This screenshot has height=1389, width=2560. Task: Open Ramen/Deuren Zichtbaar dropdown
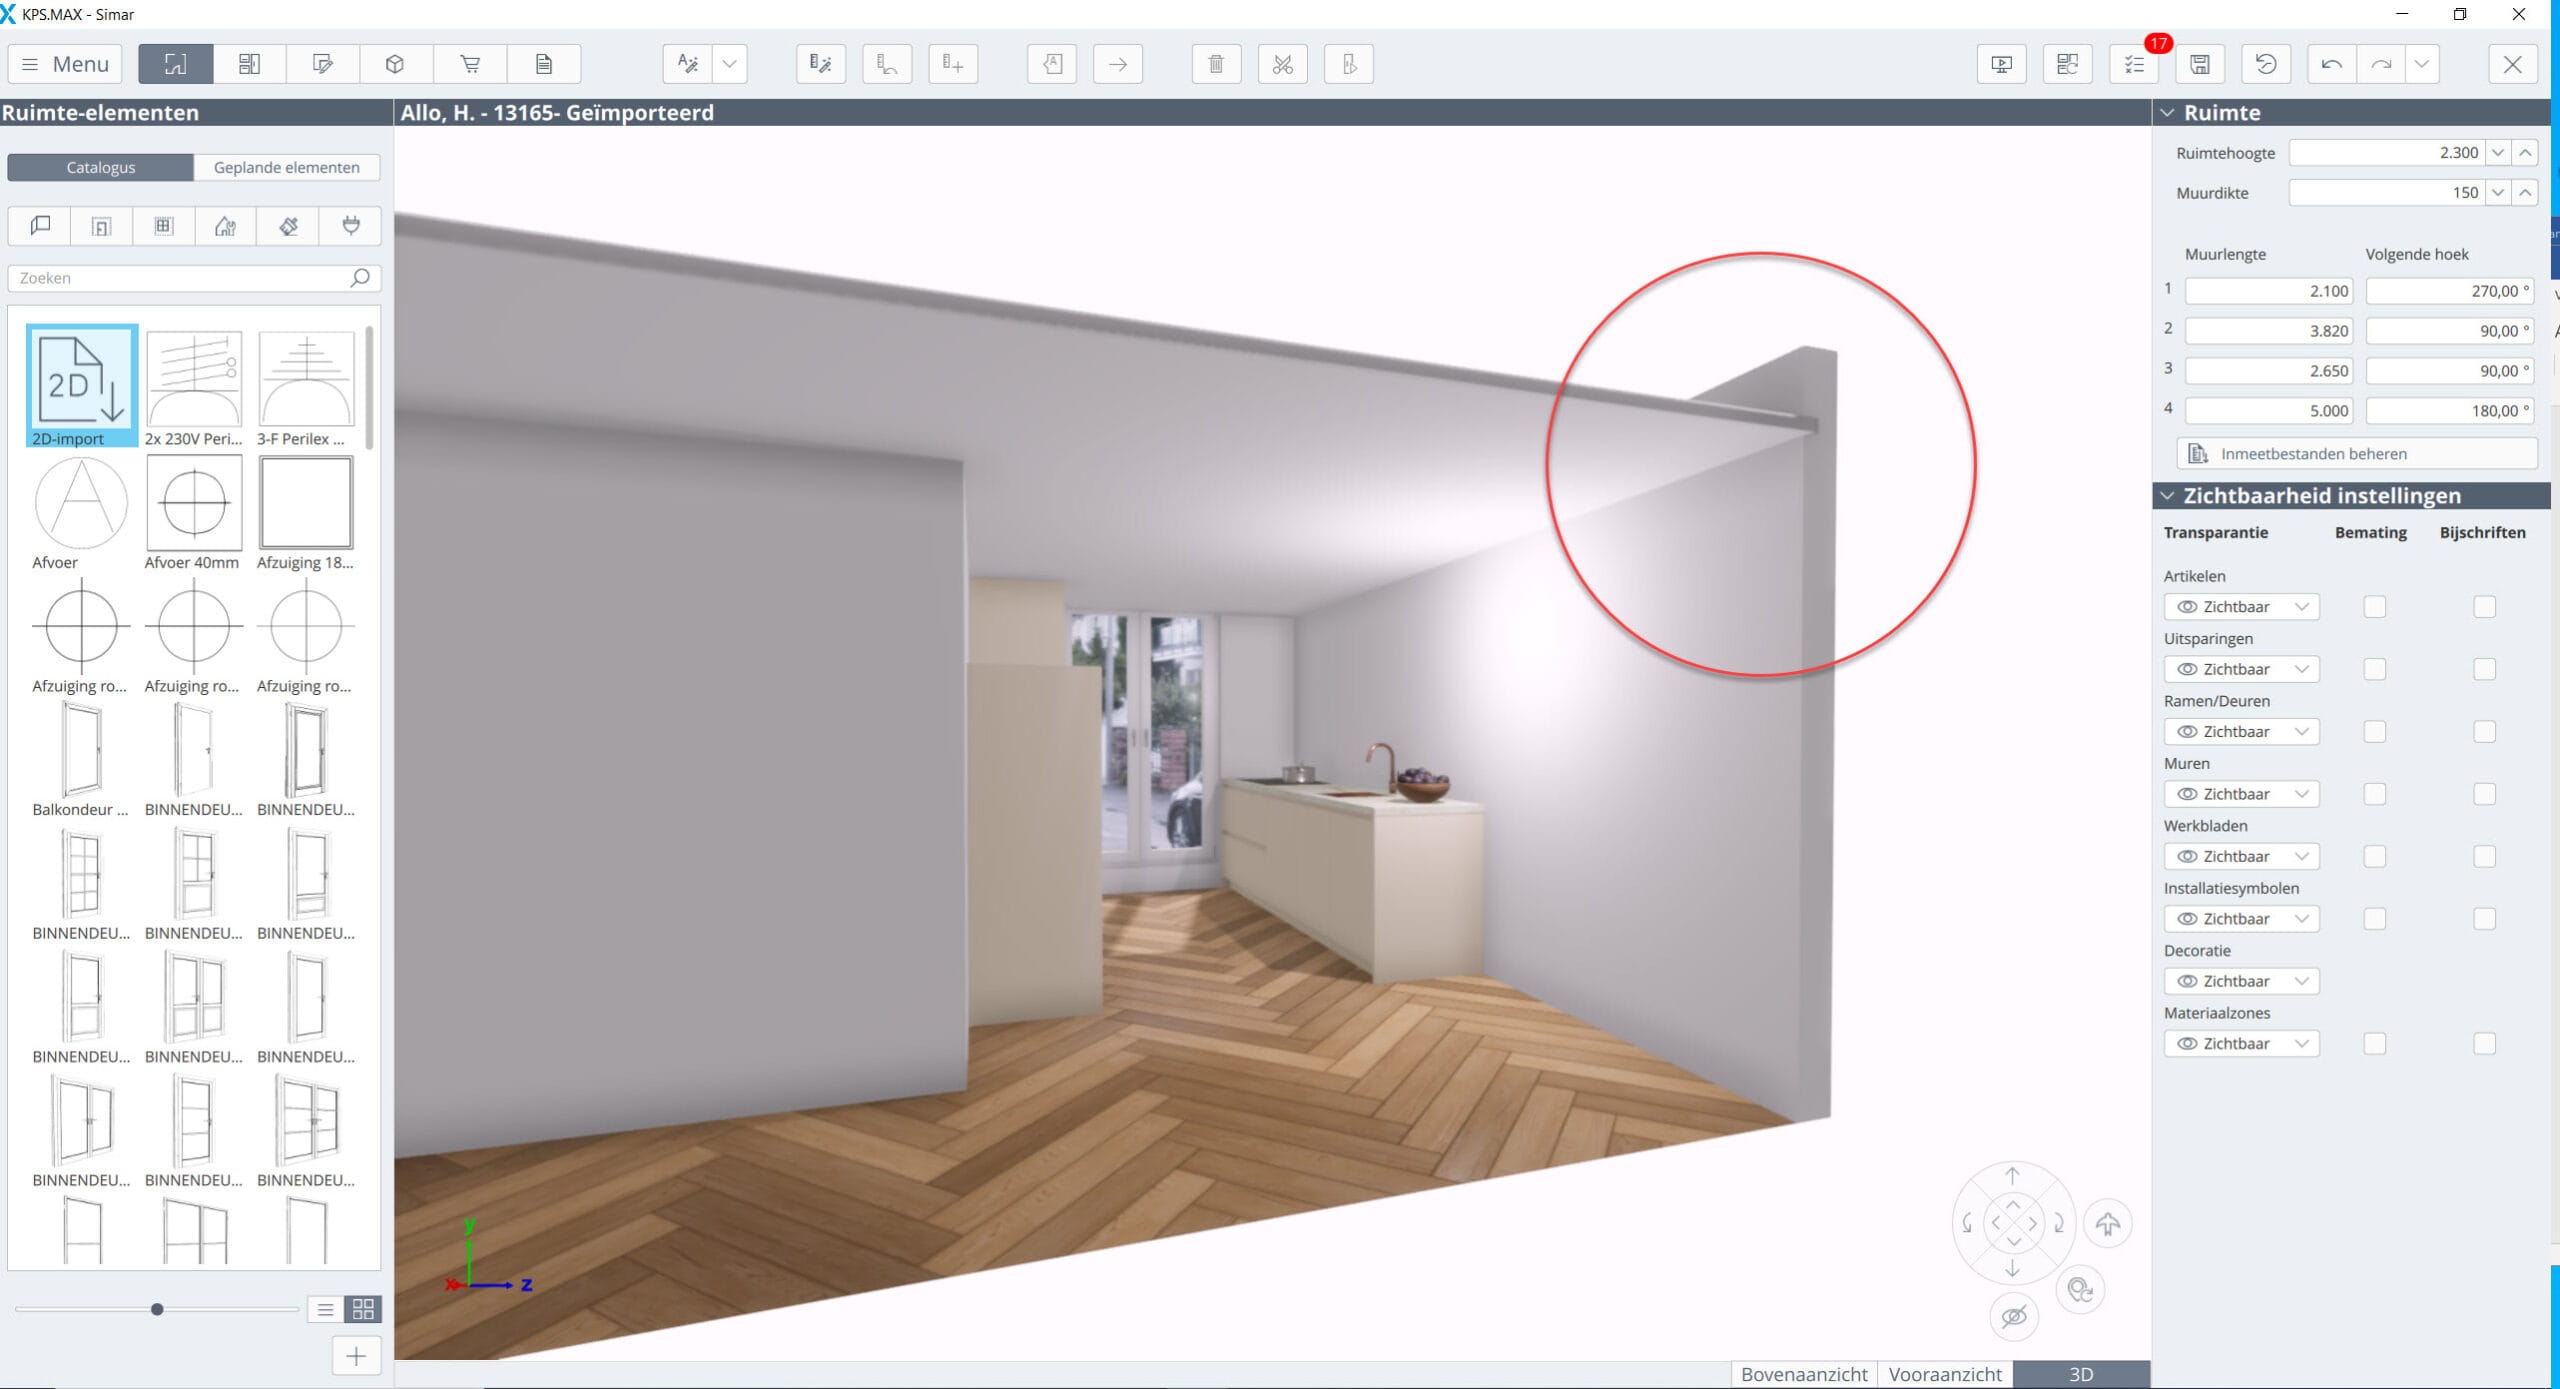2241,732
